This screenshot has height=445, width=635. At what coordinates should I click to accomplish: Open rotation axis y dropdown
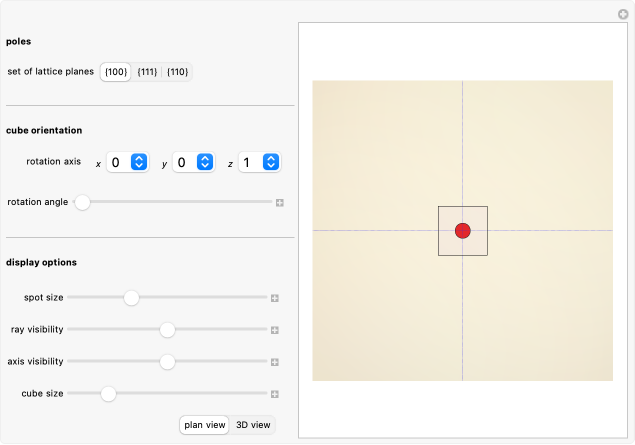(x=193, y=162)
